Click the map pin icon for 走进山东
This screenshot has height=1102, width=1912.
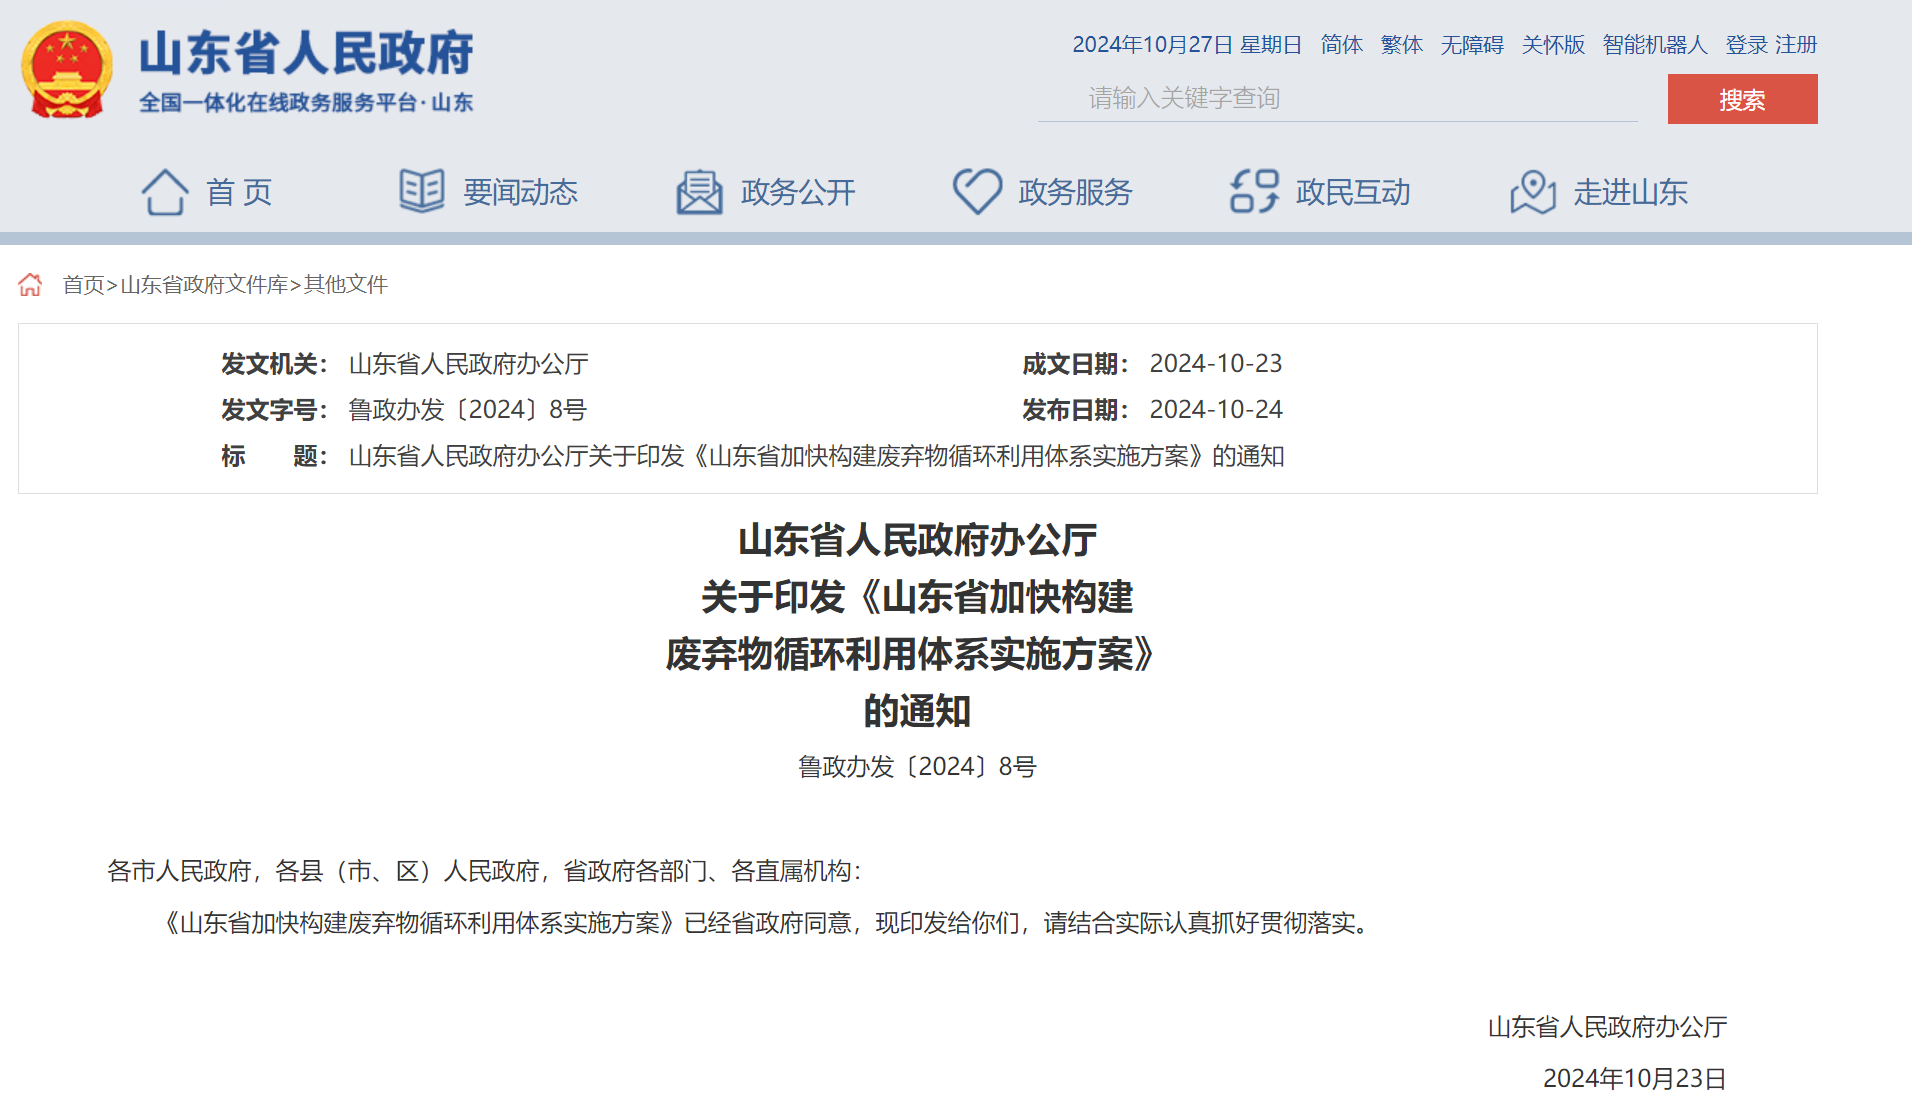point(1532,191)
